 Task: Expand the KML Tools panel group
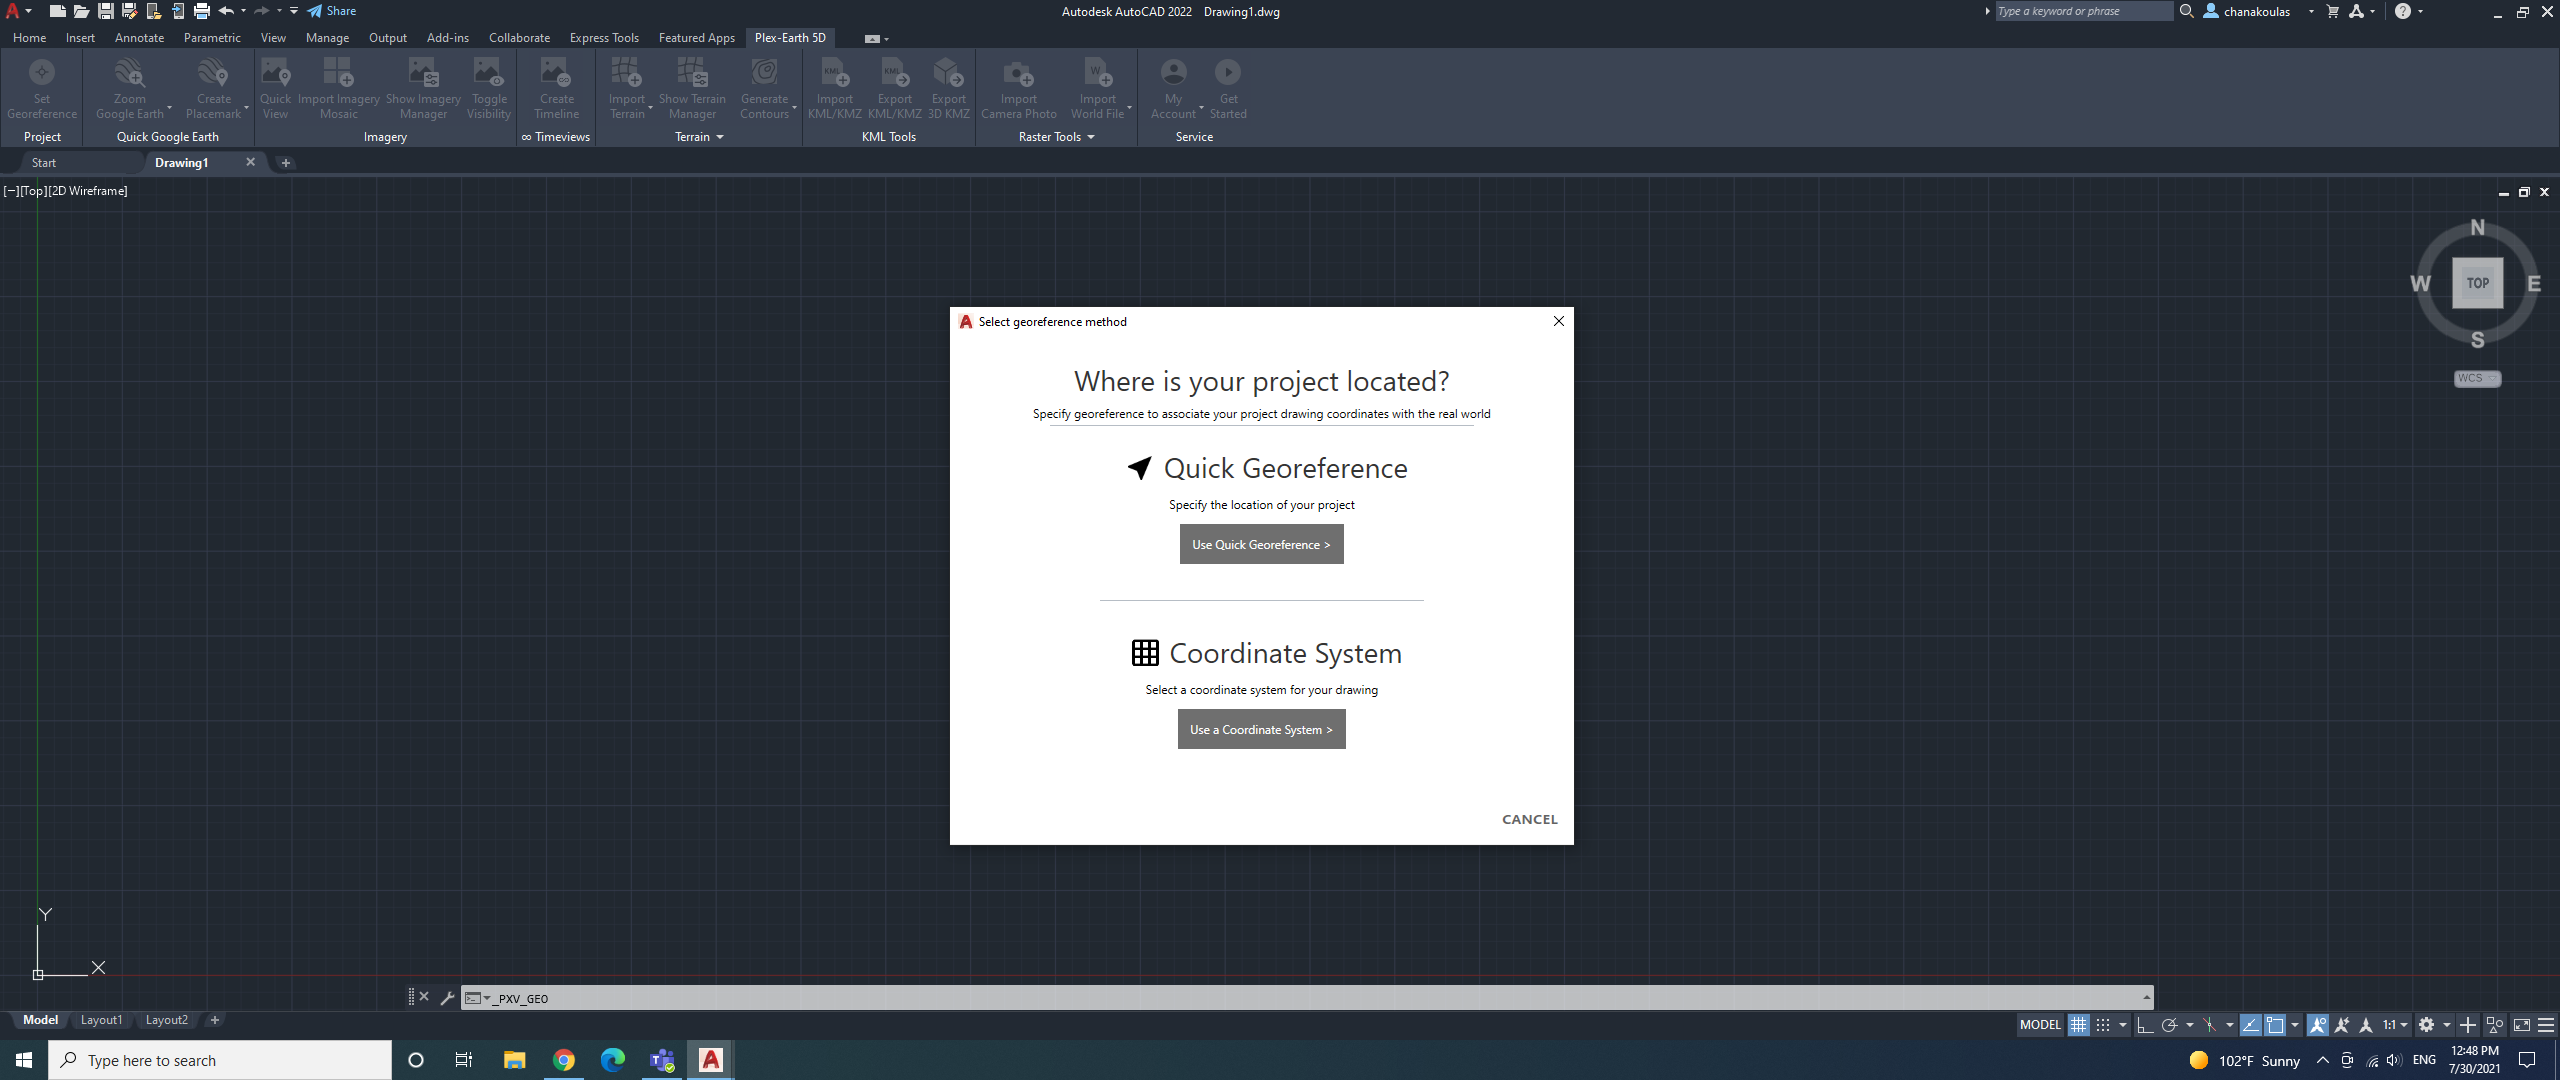point(890,137)
